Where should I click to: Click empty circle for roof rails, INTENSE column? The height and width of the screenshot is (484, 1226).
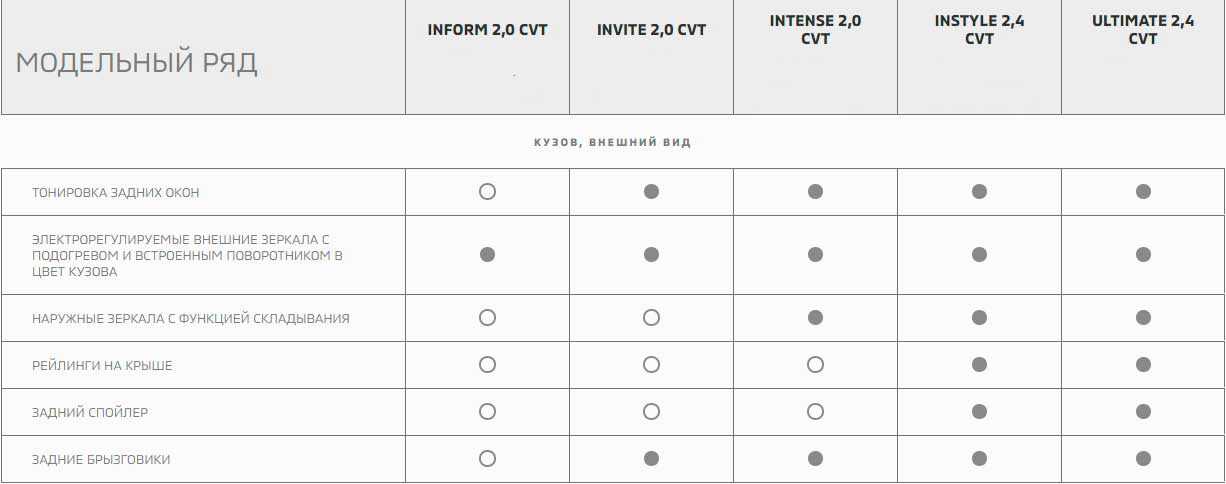click(x=815, y=365)
